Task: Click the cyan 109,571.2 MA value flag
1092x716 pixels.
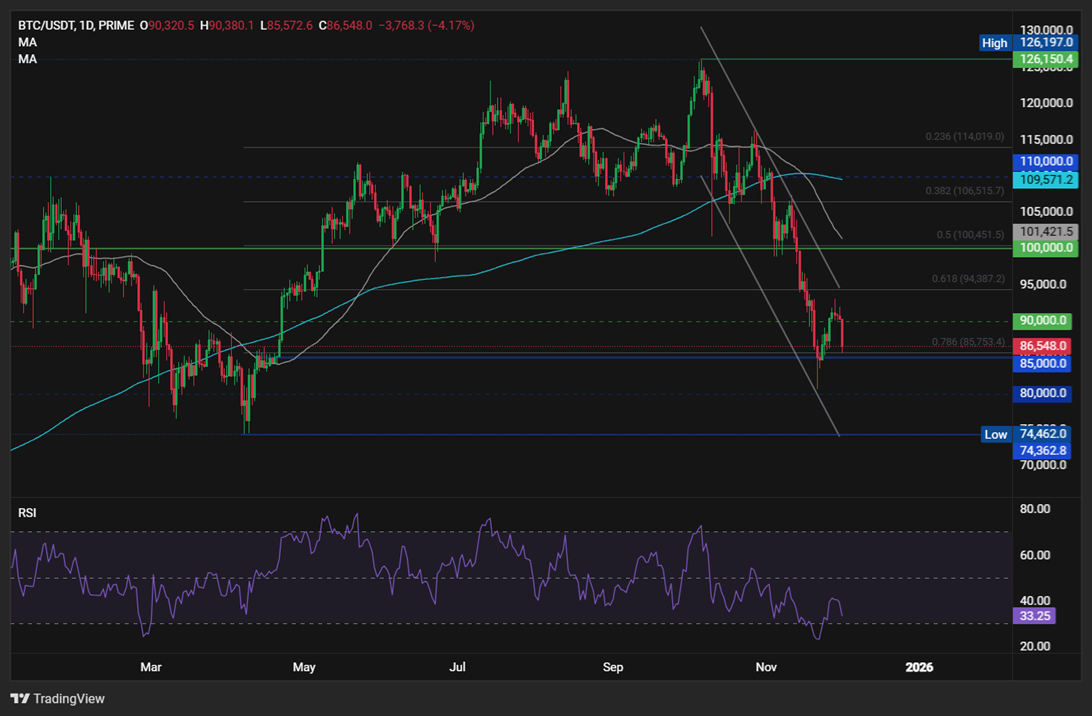Action: click(1044, 180)
